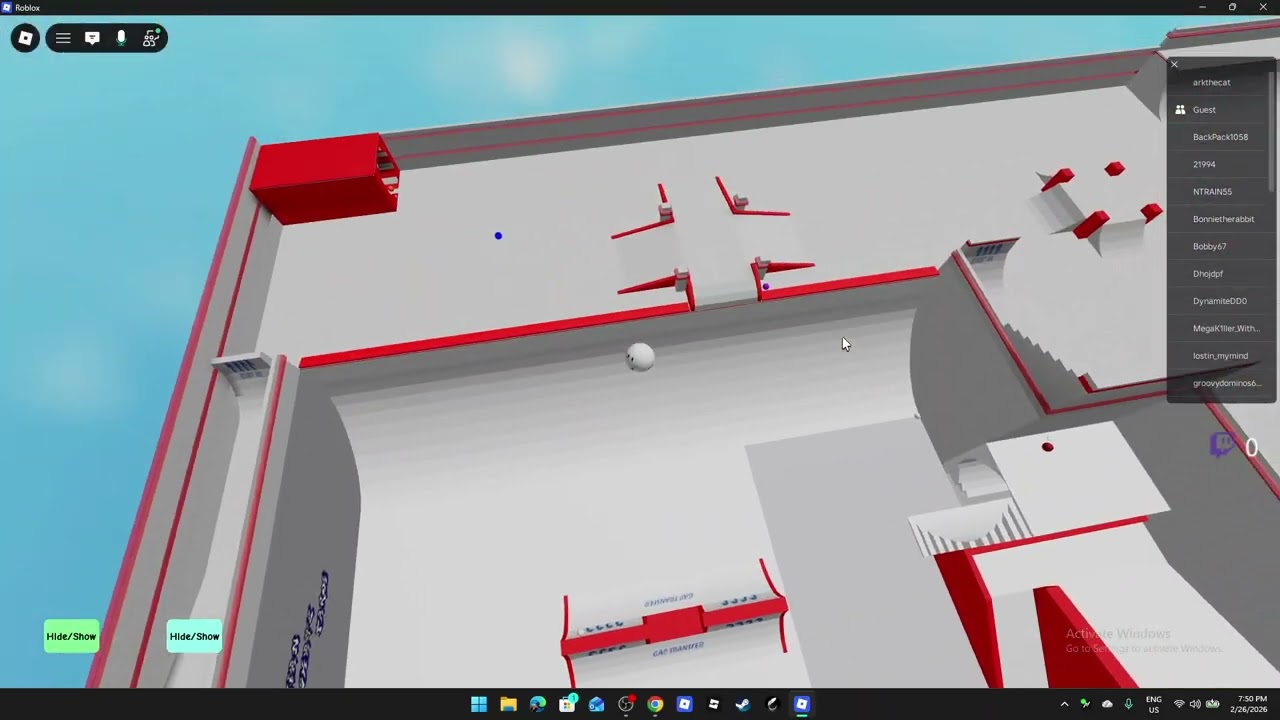Image resolution: width=1280 pixels, height=720 pixels.
Task: Select player arkthecat in the list
Action: (1219, 83)
